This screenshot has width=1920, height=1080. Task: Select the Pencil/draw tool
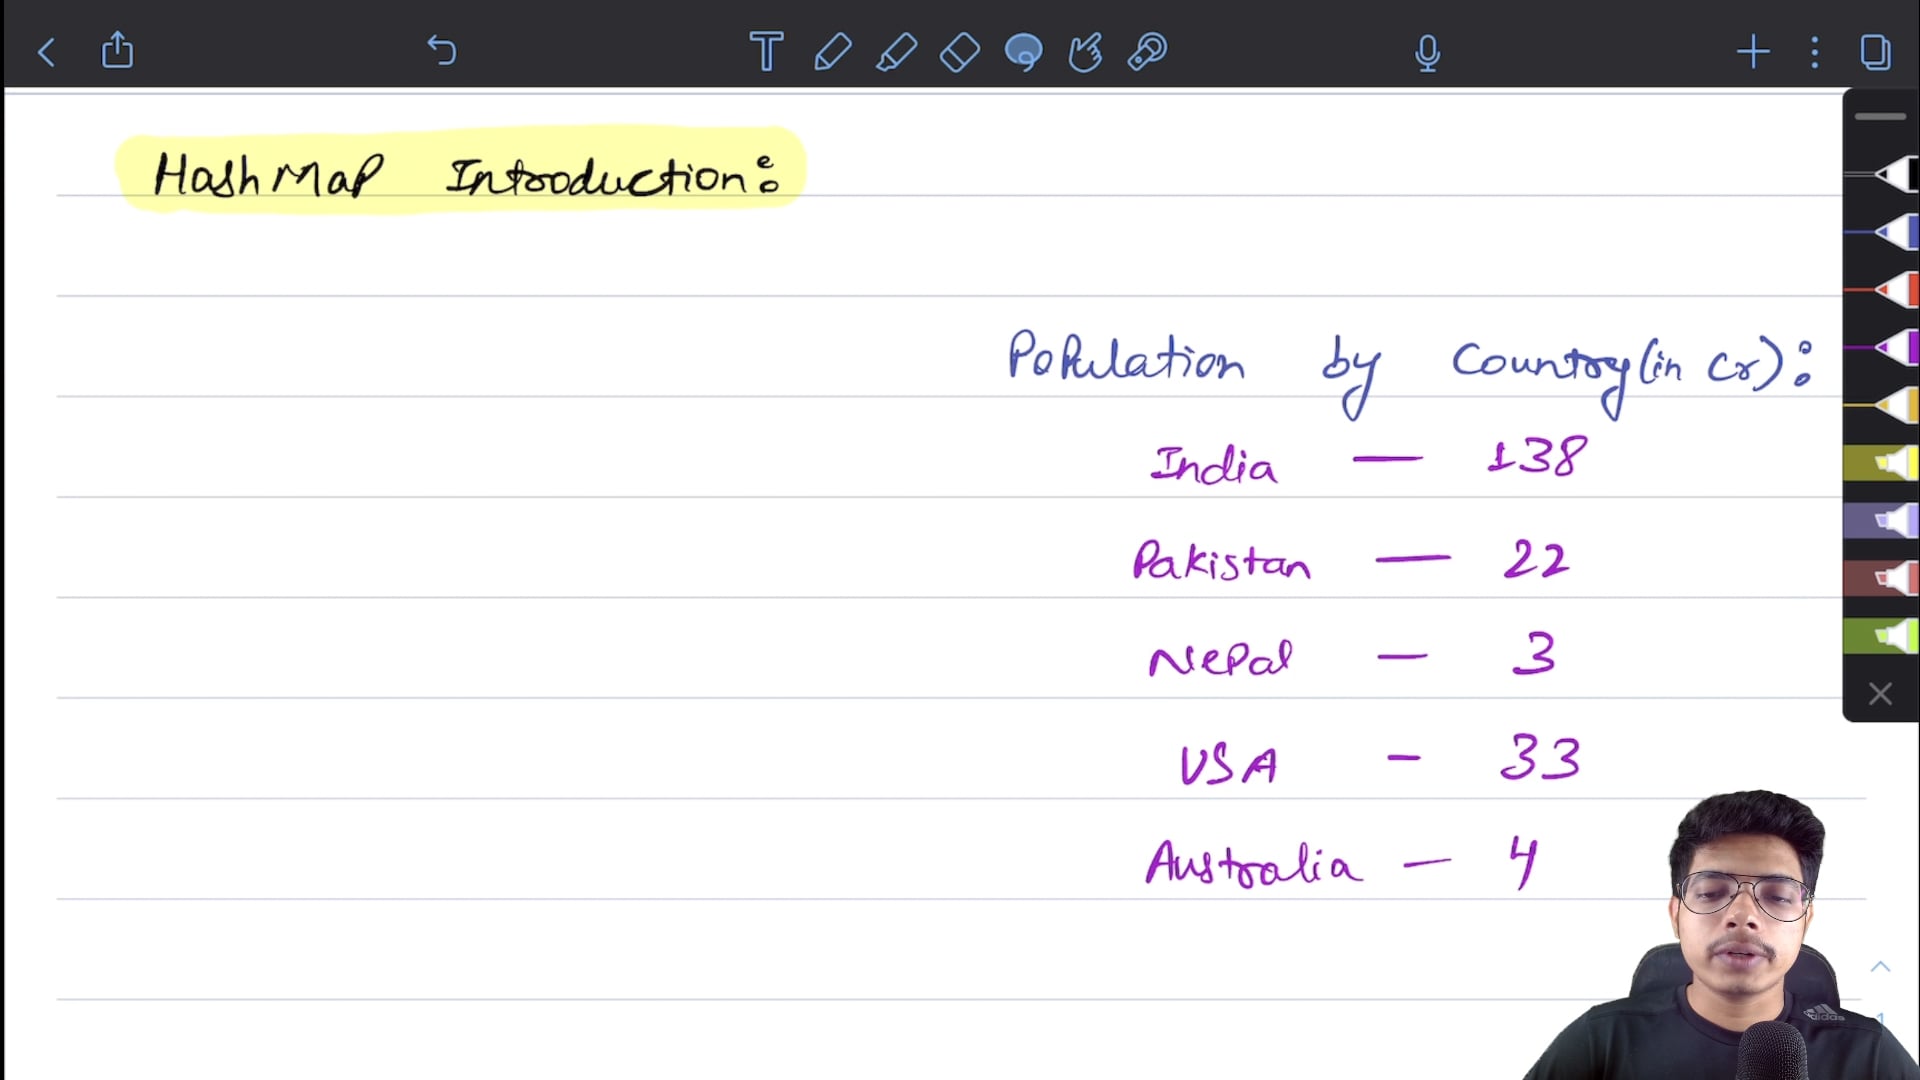coord(831,51)
